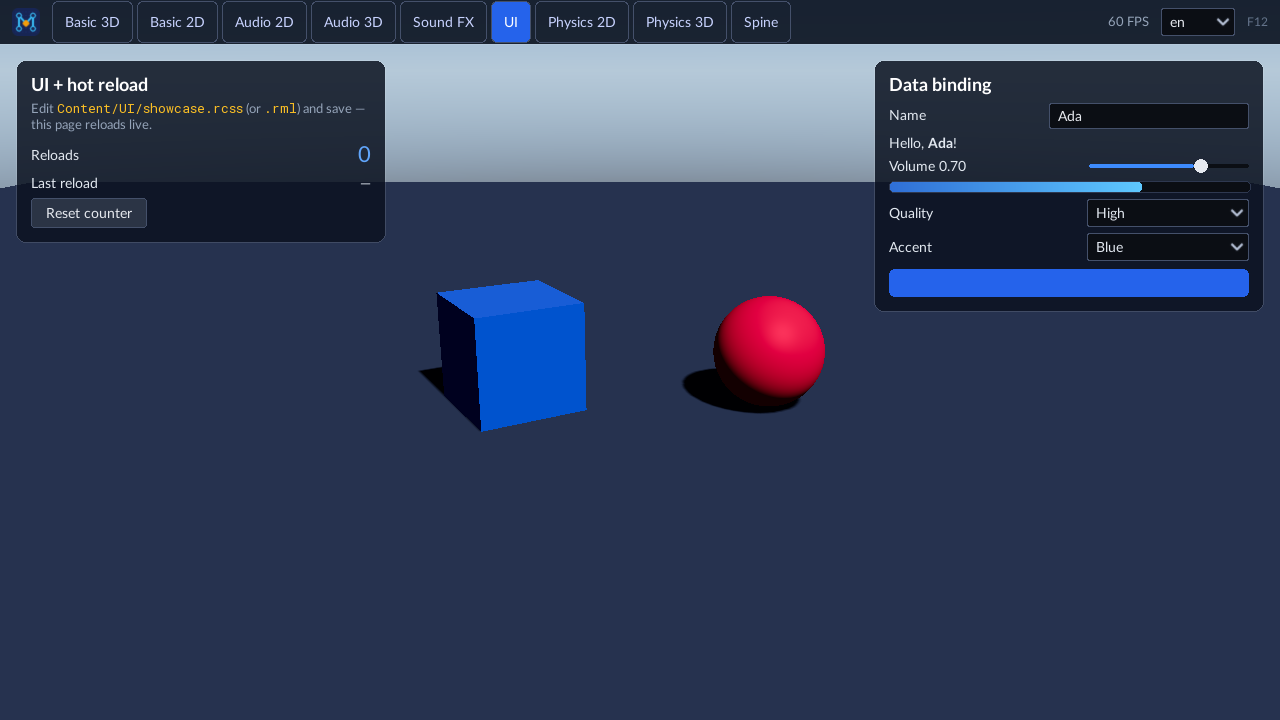Open the Quality dropdown set to High
Screen dimensions: 1280x720
coord(1168,213)
